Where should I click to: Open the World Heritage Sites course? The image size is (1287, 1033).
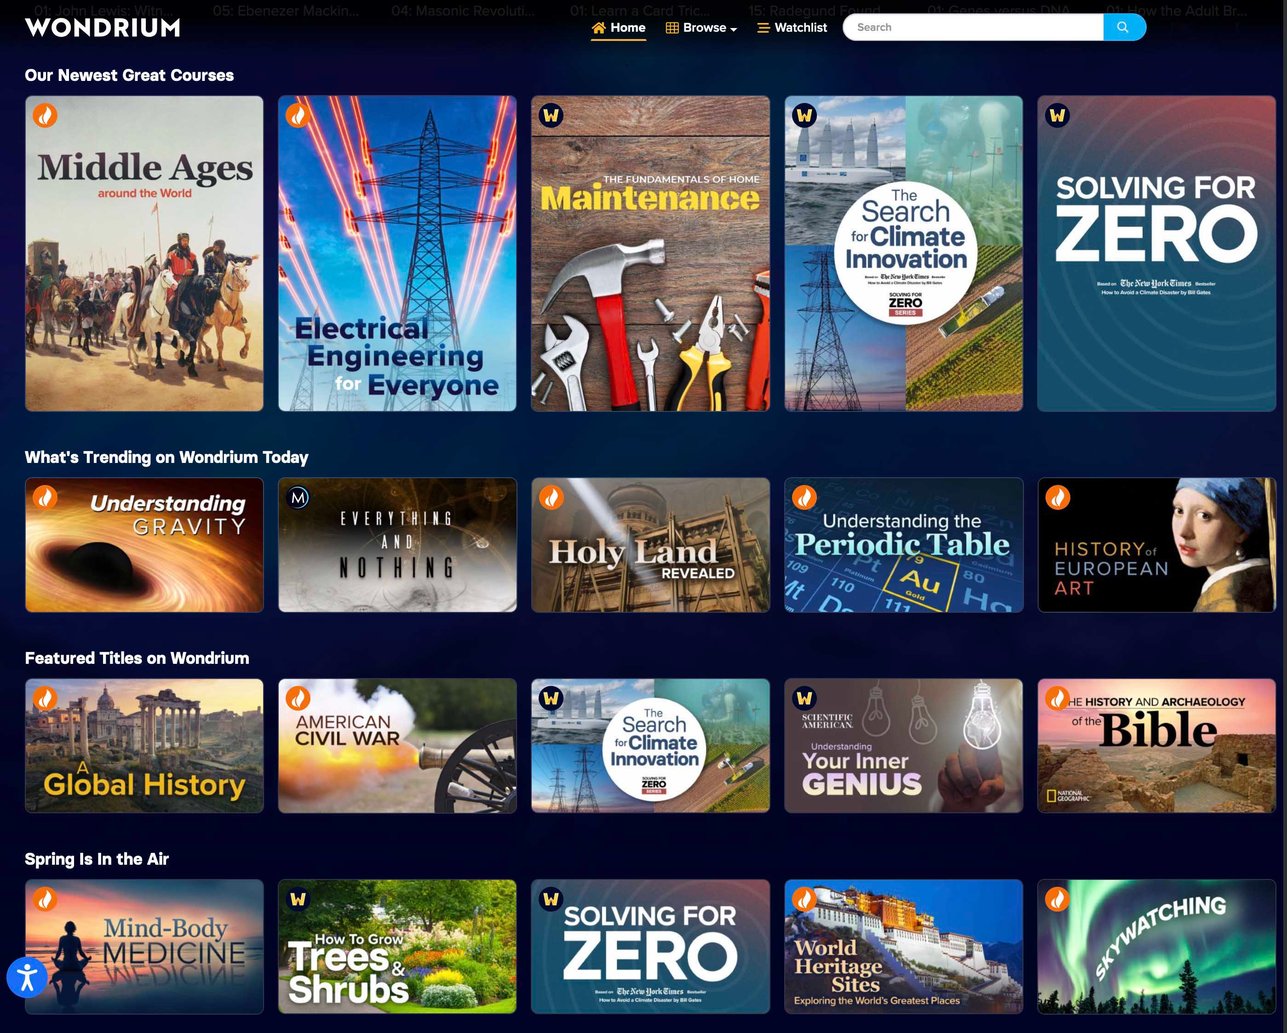coord(903,947)
